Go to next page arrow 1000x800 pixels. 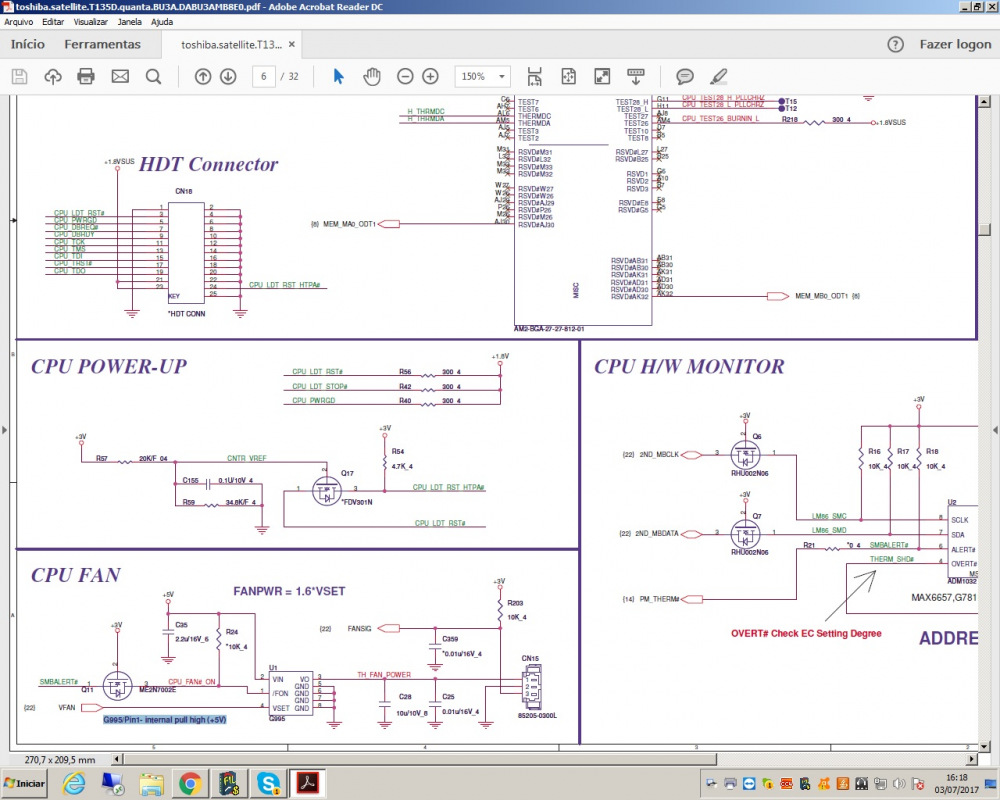(x=228, y=77)
